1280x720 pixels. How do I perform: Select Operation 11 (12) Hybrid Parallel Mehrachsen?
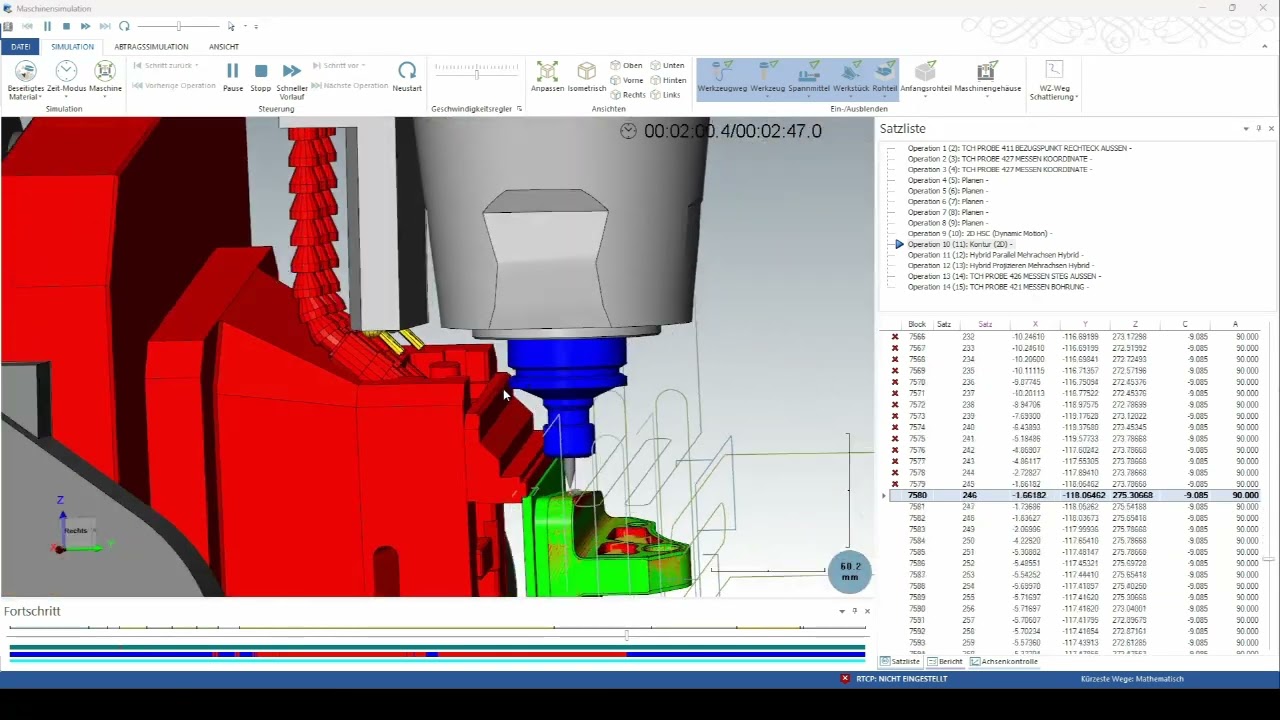(994, 255)
